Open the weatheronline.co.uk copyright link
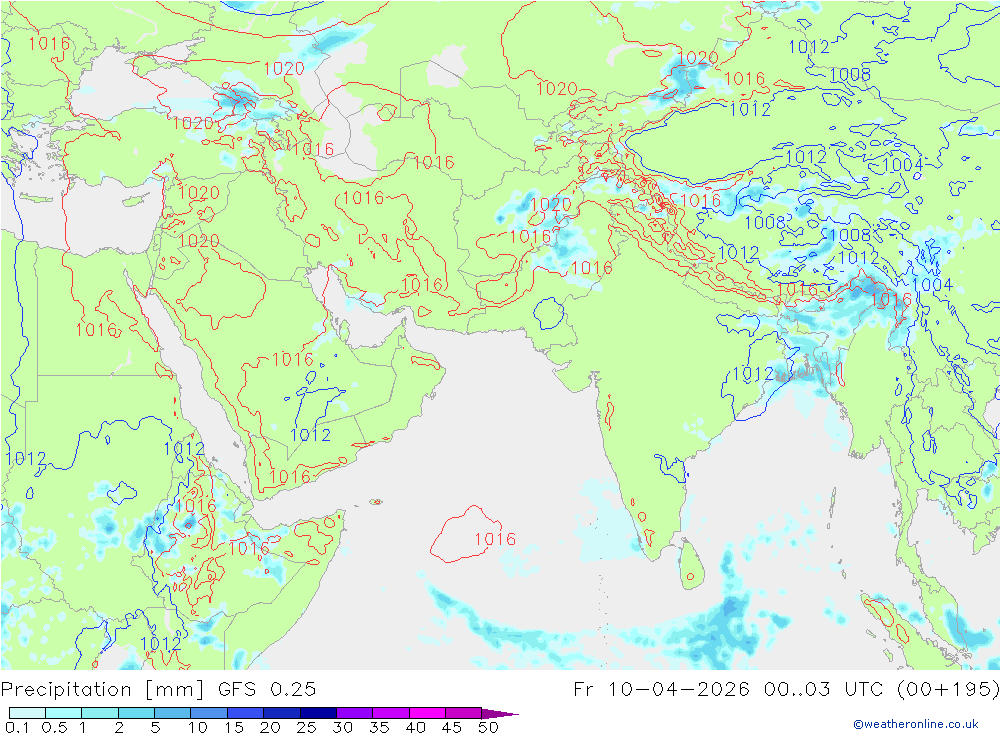This screenshot has height=733, width=1000. [916, 724]
